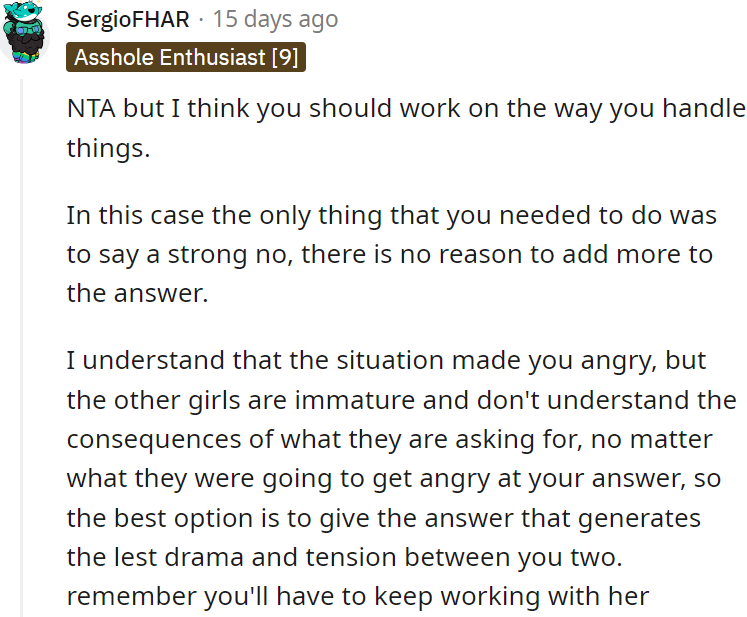Click the word "things." ending the first paragraph

[105, 148]
